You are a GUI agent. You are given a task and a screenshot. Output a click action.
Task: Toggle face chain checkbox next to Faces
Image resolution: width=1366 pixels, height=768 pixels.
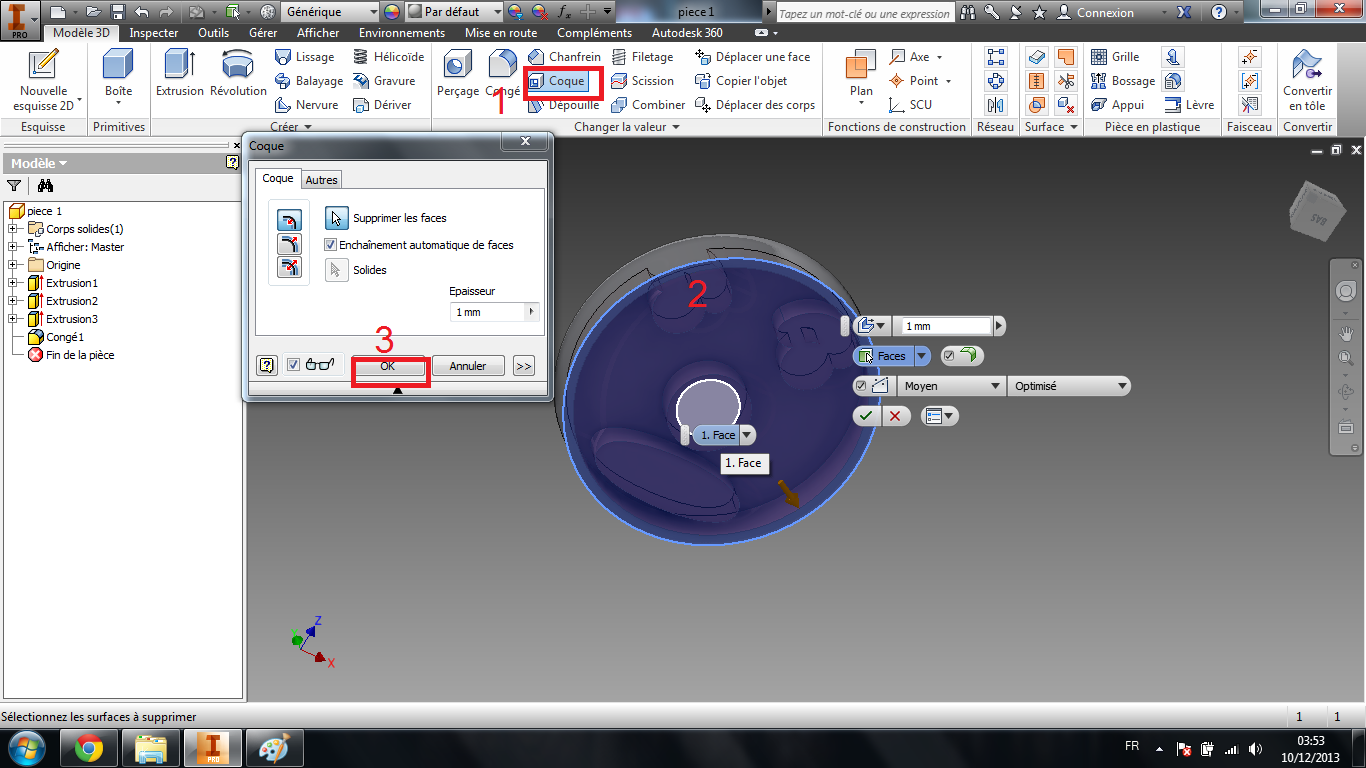pyautogui.click(x=949, y=356)
